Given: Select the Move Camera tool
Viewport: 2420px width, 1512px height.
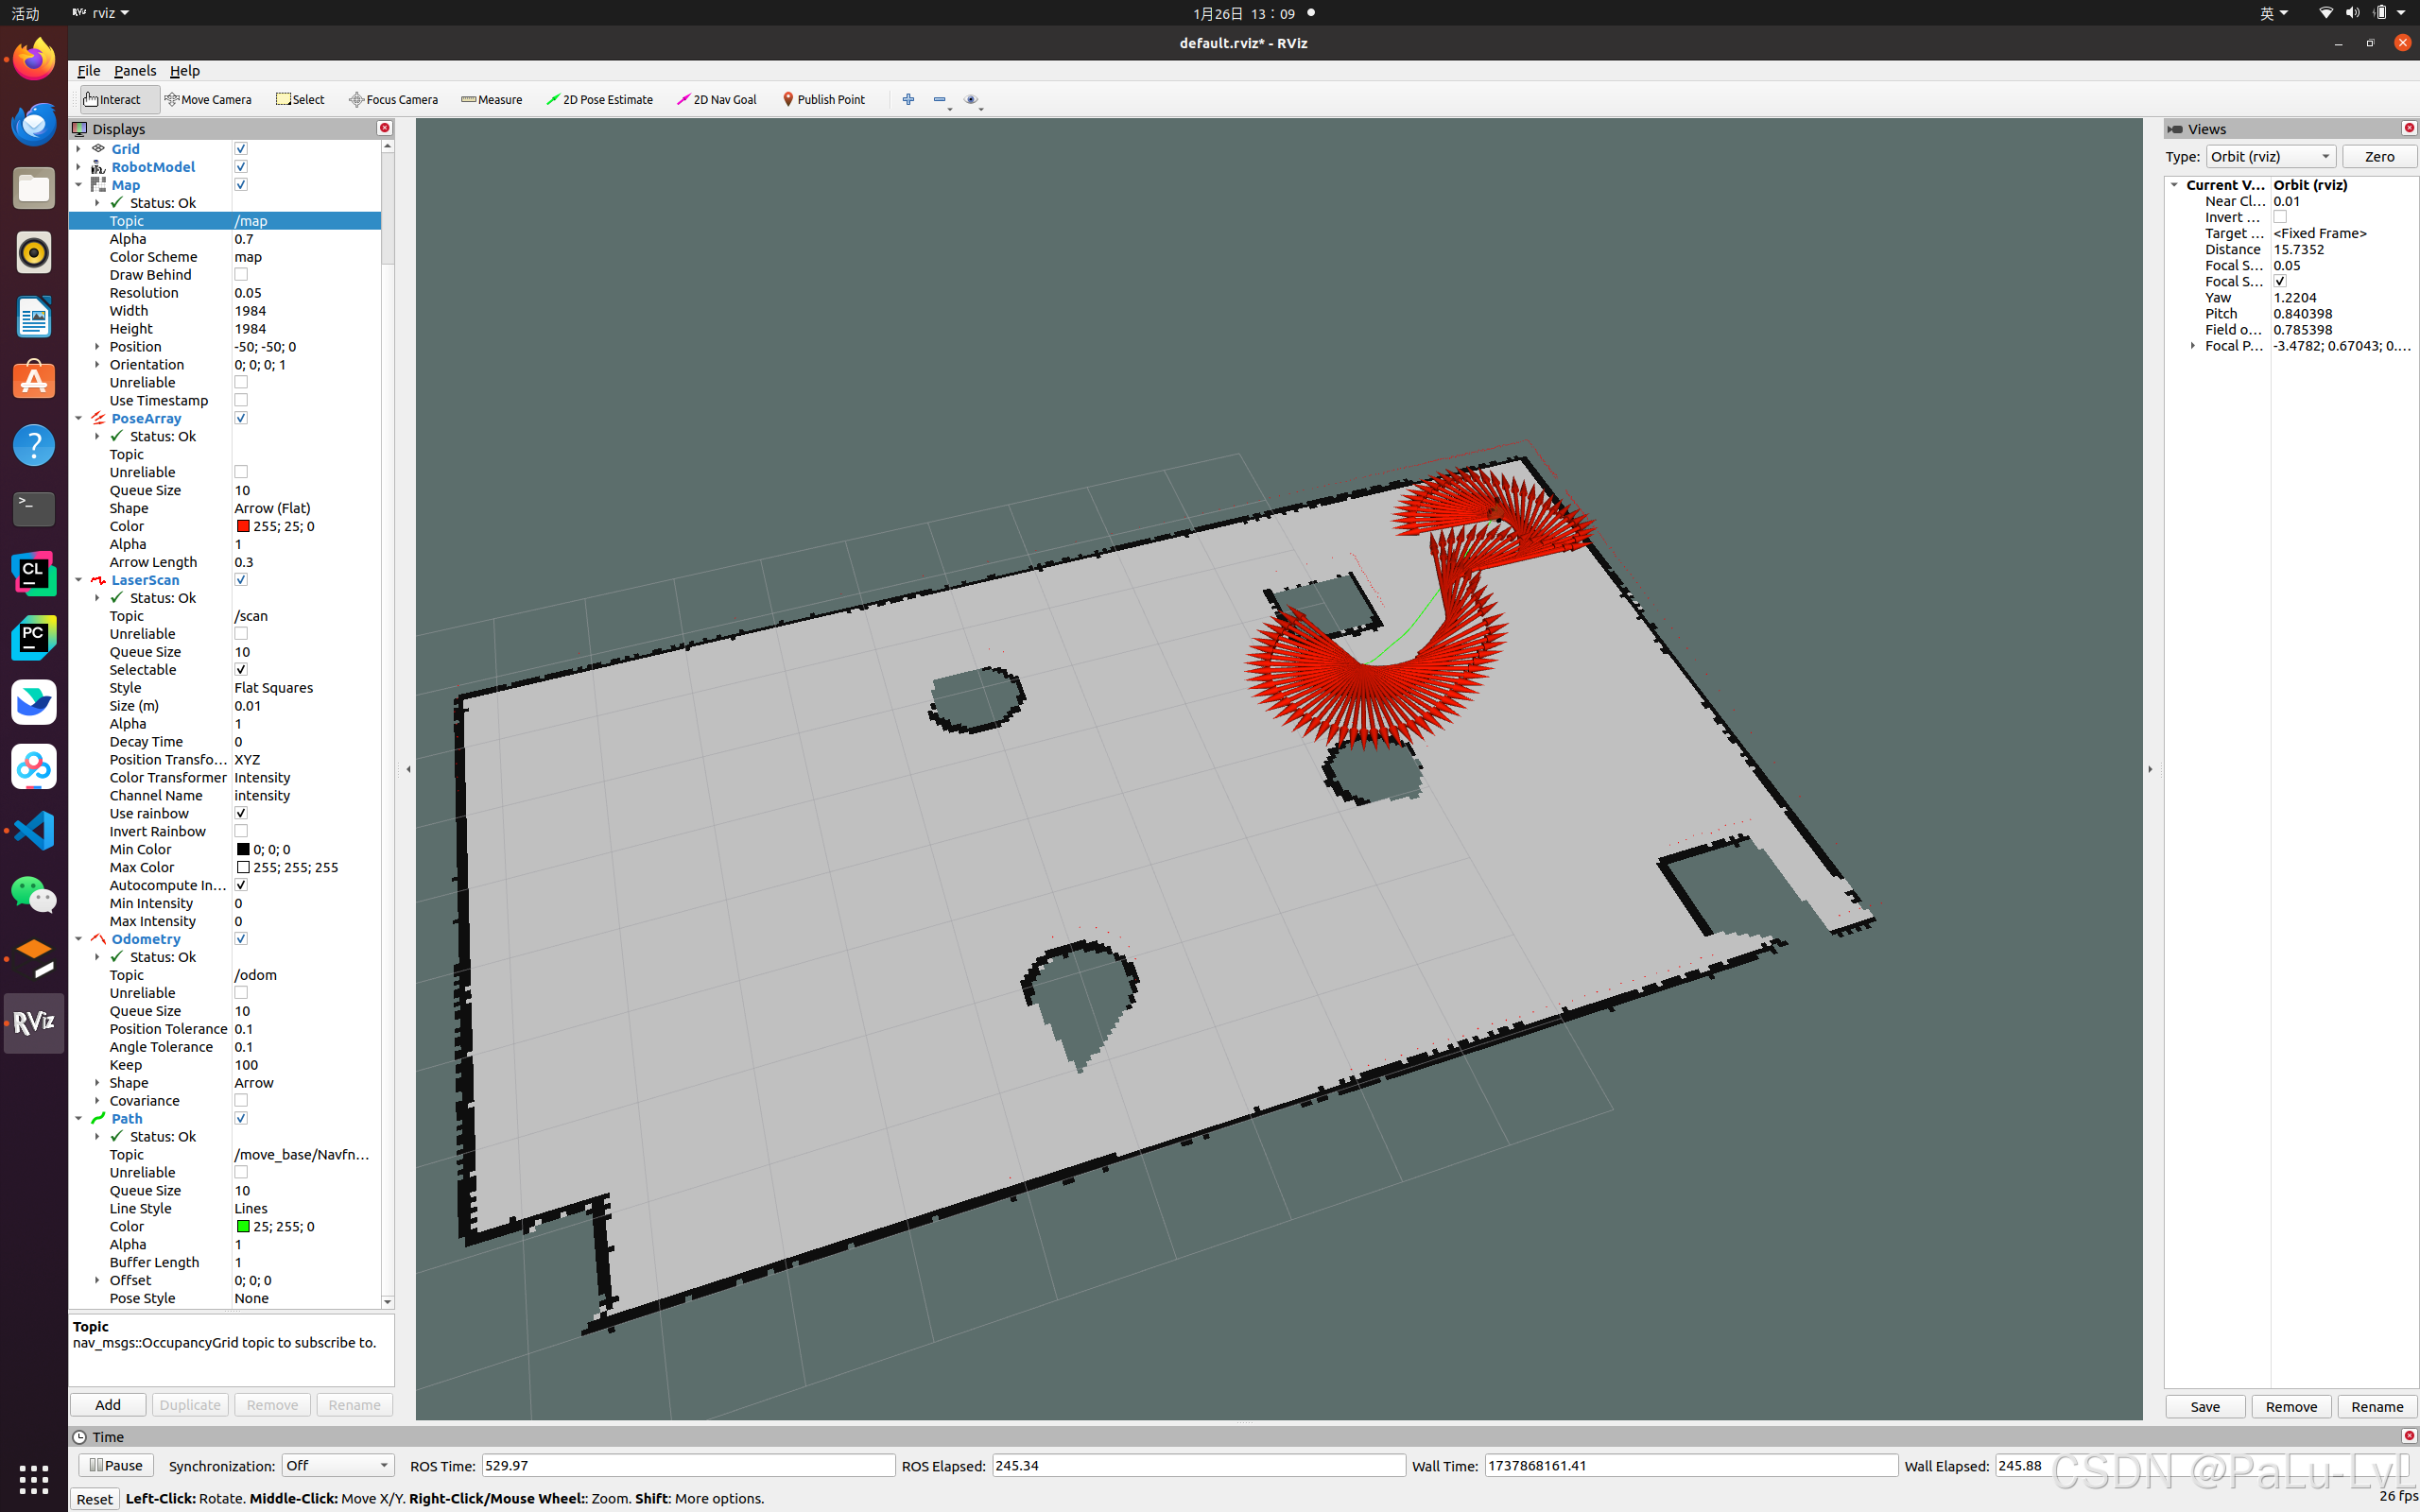Looking at the screenshot, I should pyautogui.click(x=208, y=99).
